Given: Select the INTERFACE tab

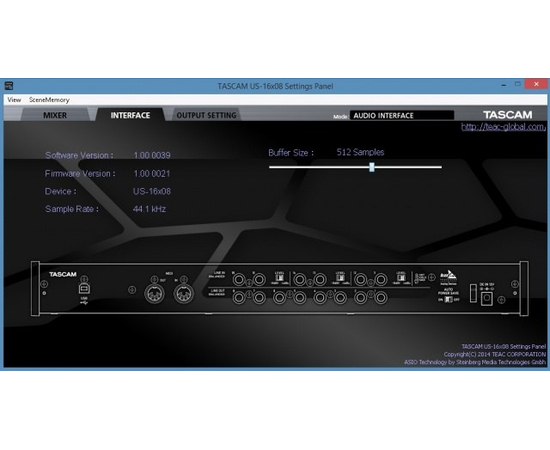Looking at the screenshot, I should coord(130,115).
